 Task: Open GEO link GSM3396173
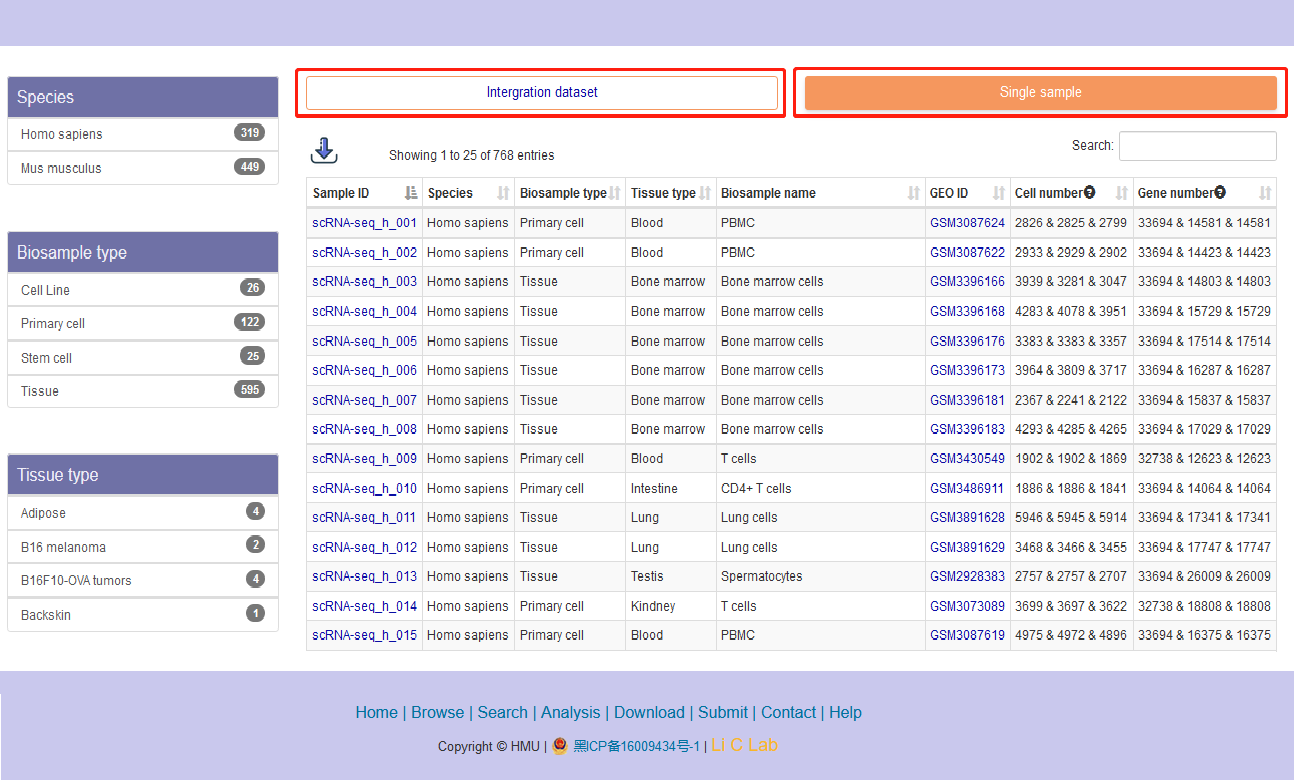tap(967, 371)
